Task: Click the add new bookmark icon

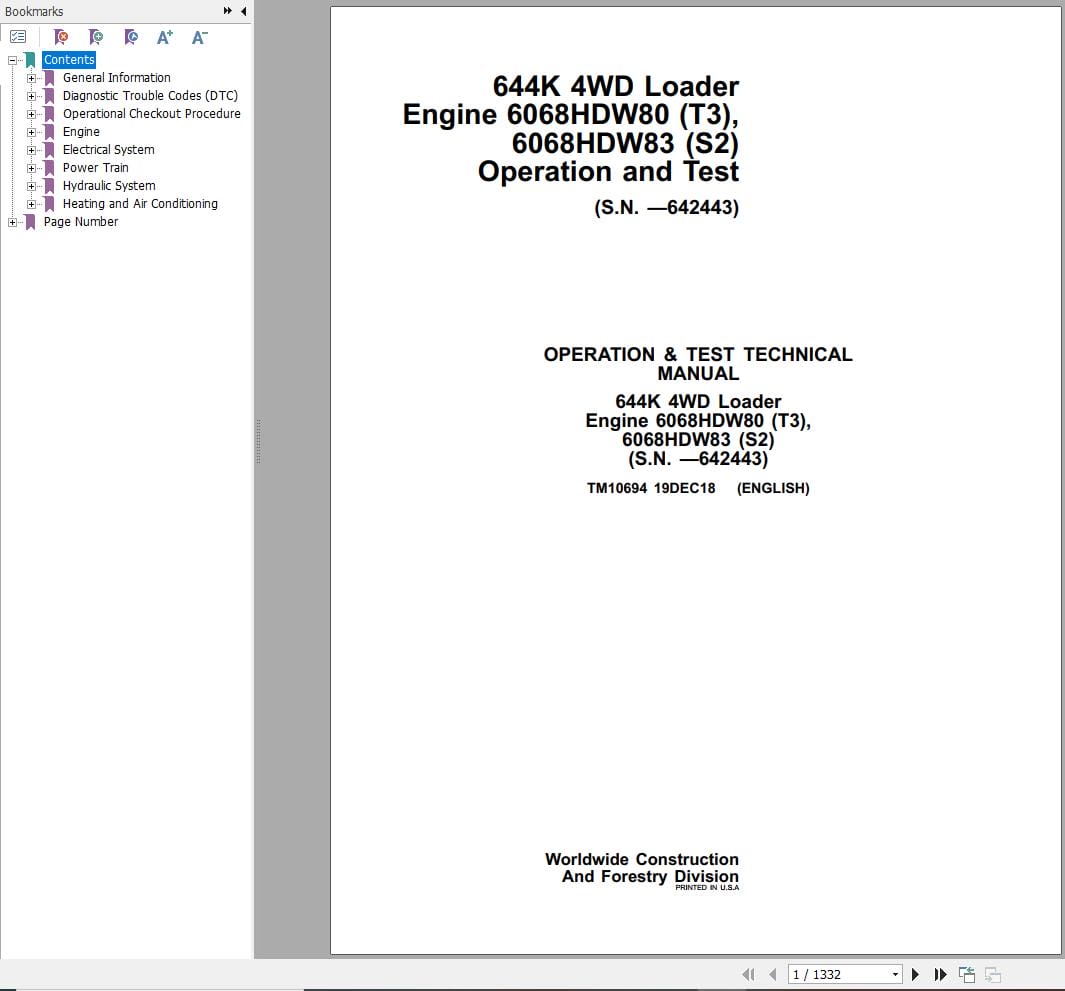Action: (x=96, y=37)
